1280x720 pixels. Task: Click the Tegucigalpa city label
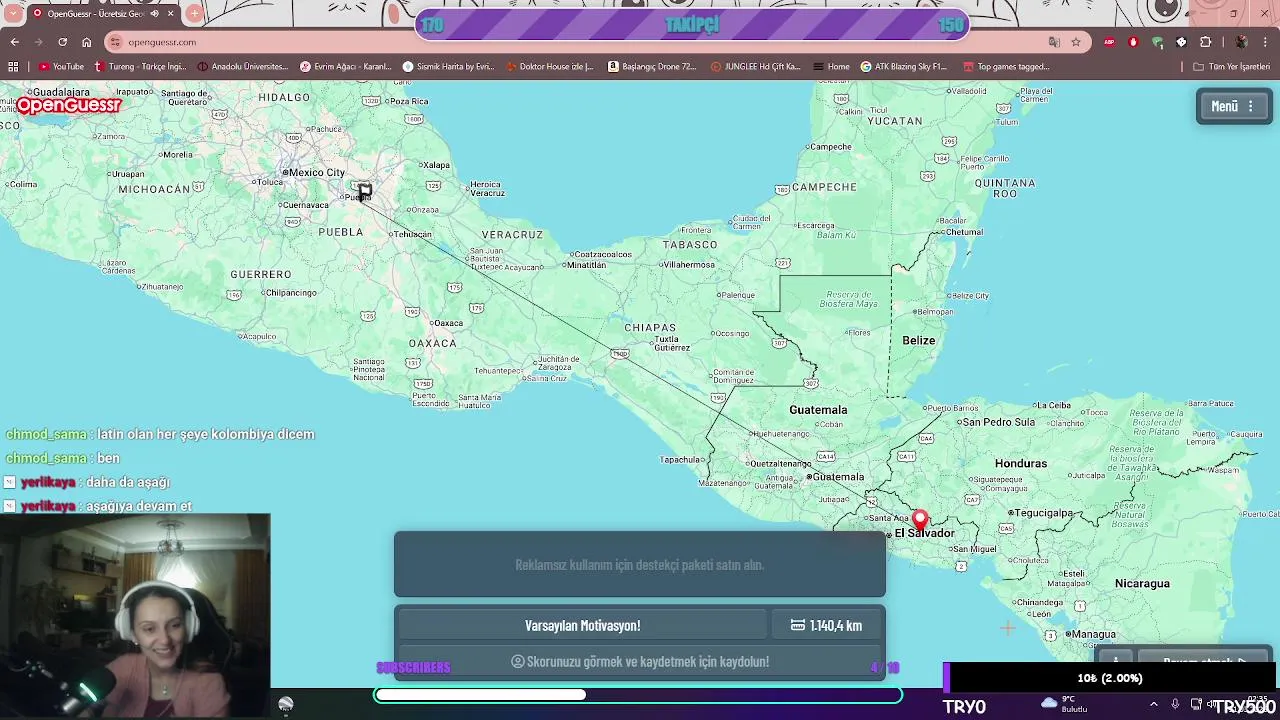(x=1044, y=513)
